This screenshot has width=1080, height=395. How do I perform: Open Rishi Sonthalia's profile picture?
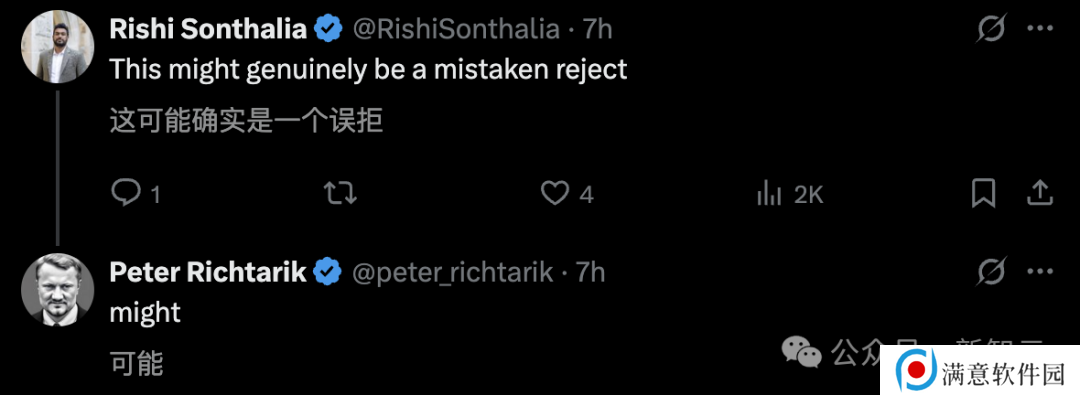pos(58,47)
